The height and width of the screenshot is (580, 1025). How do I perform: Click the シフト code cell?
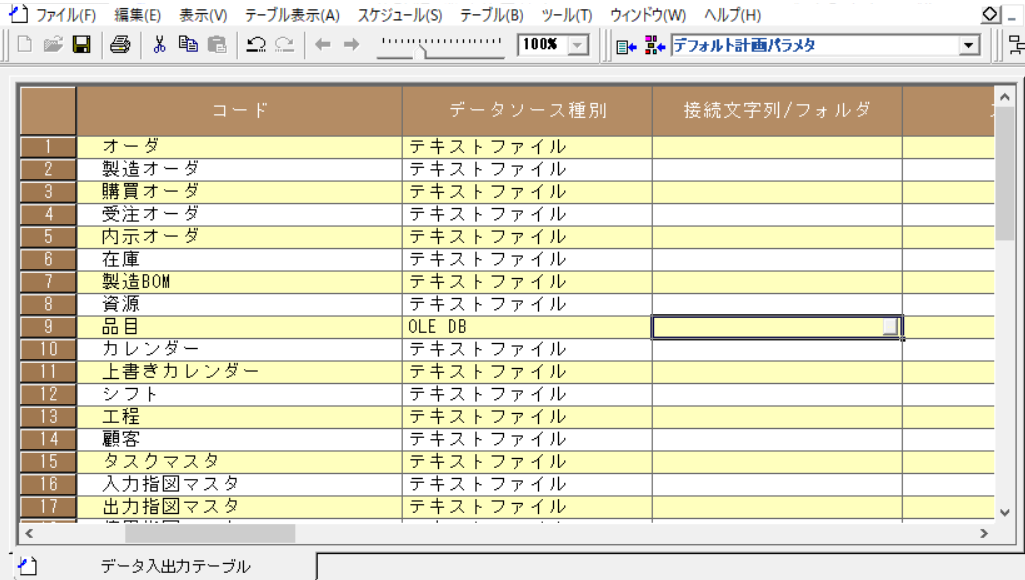[239, 394]
